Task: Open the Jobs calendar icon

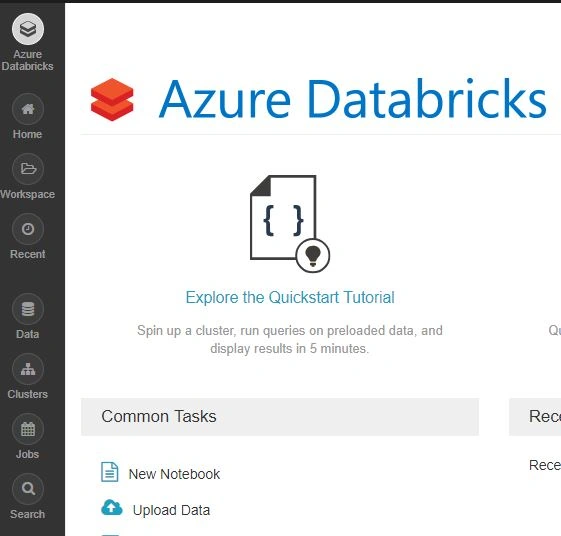Action: pyautogui.click(x=28, y=429)
